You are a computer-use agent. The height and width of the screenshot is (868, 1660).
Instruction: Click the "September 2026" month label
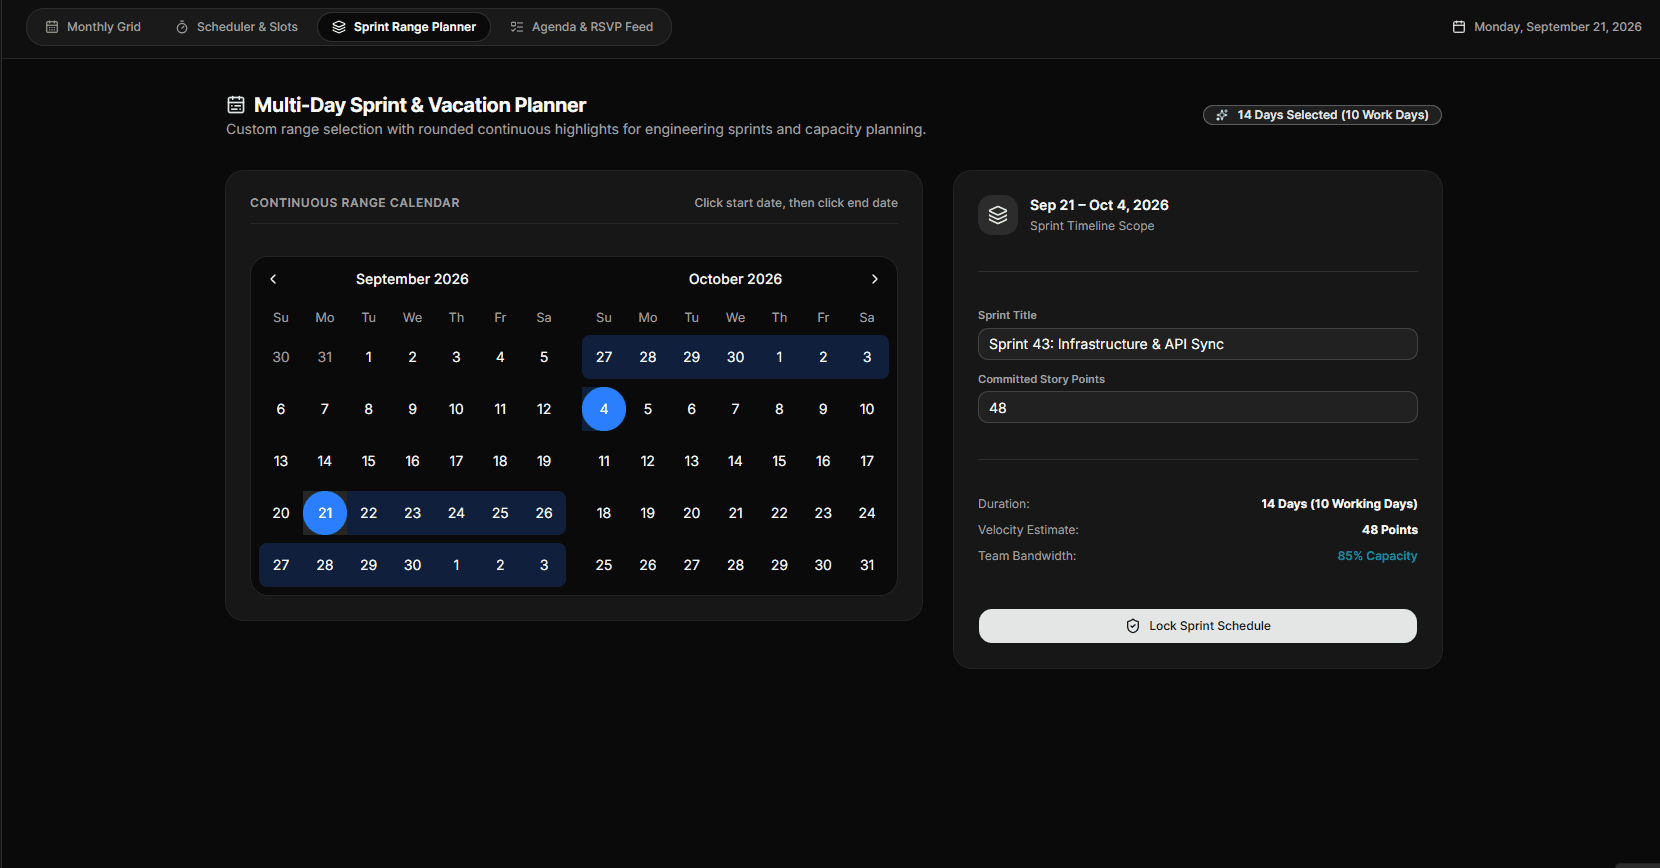412,279
